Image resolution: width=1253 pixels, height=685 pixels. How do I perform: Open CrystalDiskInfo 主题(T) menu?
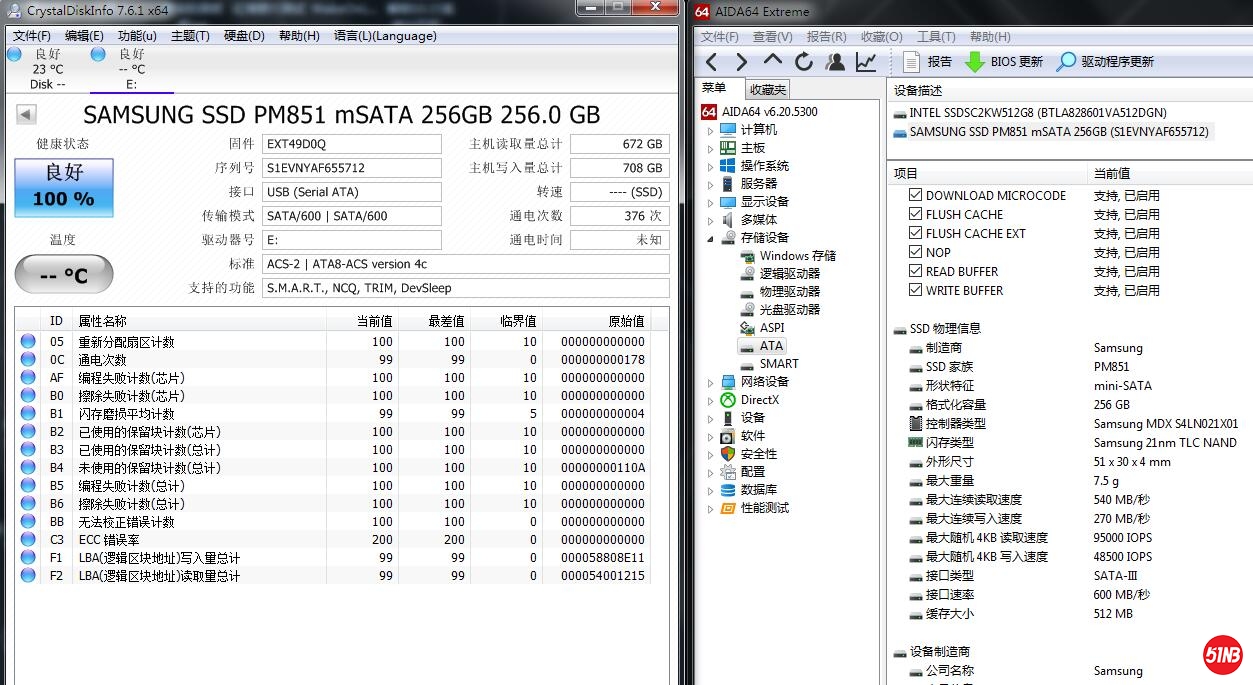(x=190, y=36)
